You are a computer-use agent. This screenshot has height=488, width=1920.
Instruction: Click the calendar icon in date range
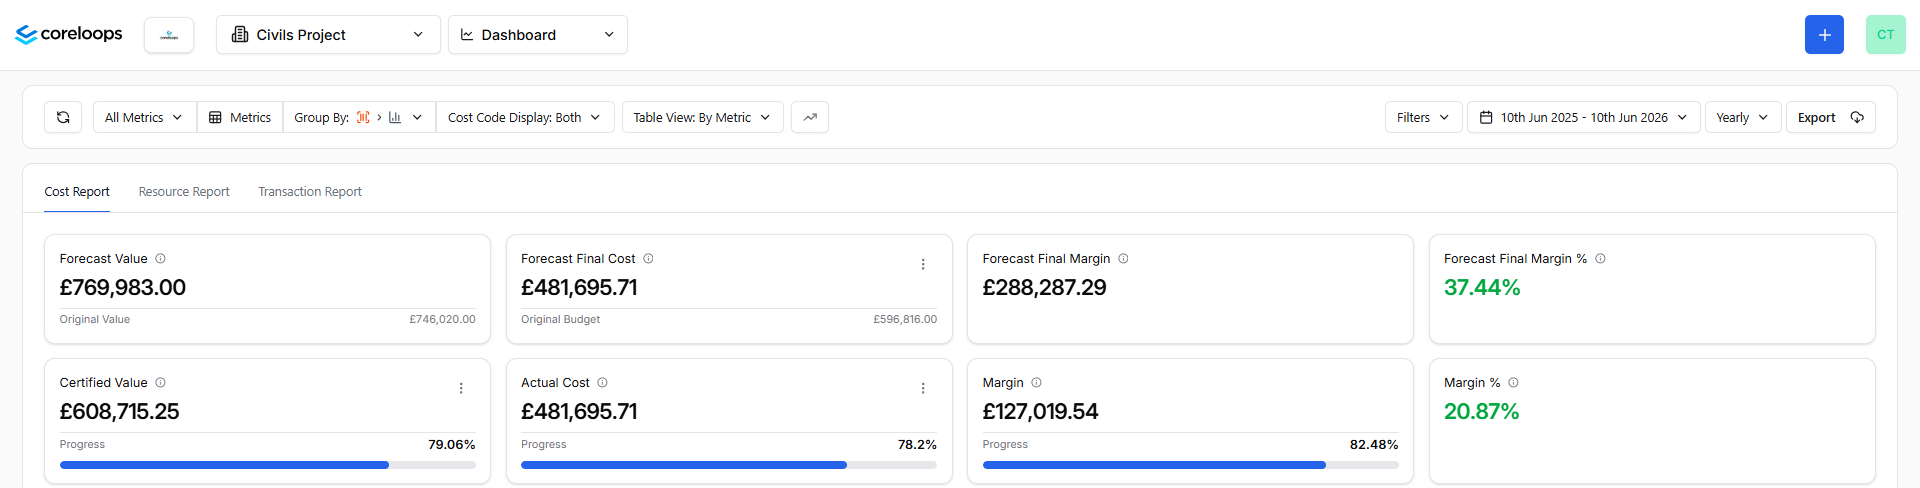[x=1486, y=117]
